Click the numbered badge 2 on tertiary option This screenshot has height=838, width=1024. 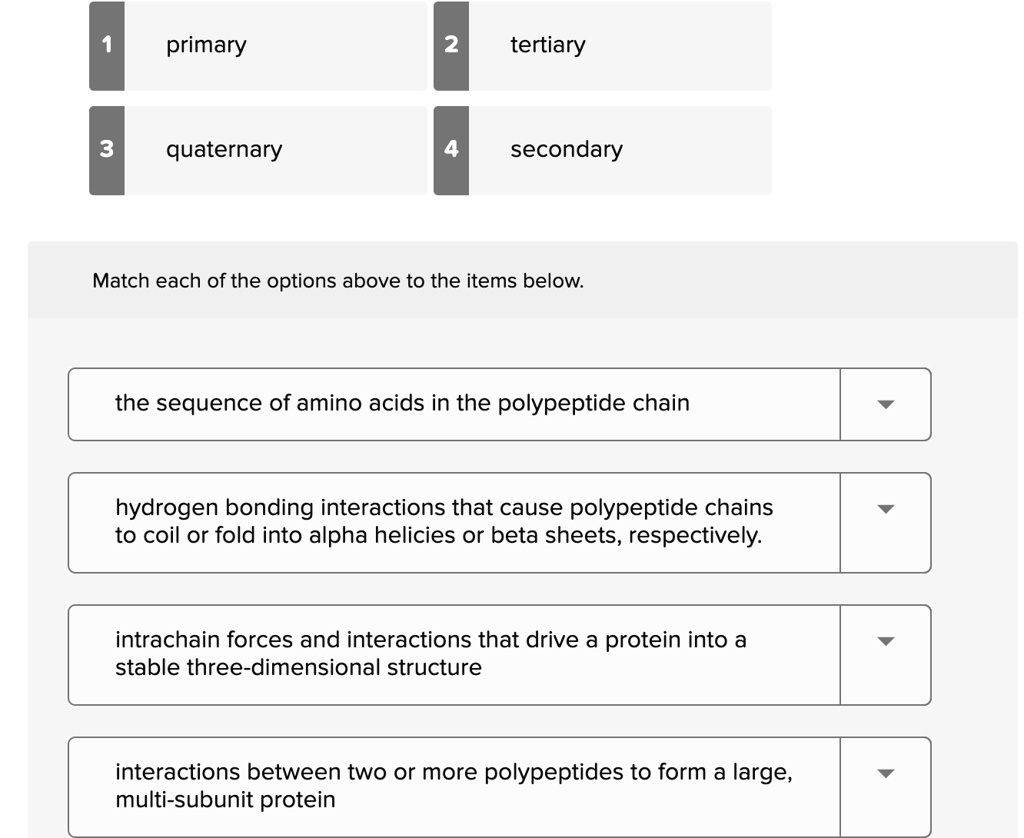[451, 44]
